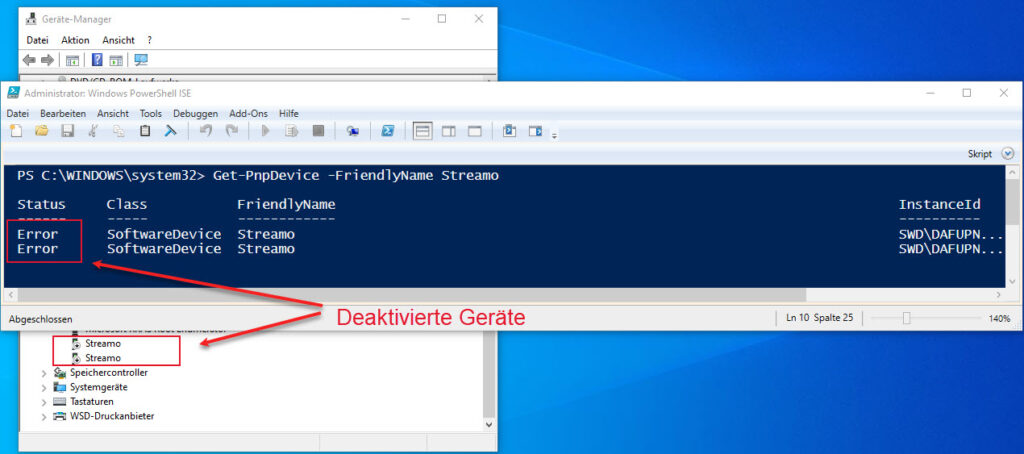
Task: Click the Undo arrow icon
Action: click(x=206, y=131)
